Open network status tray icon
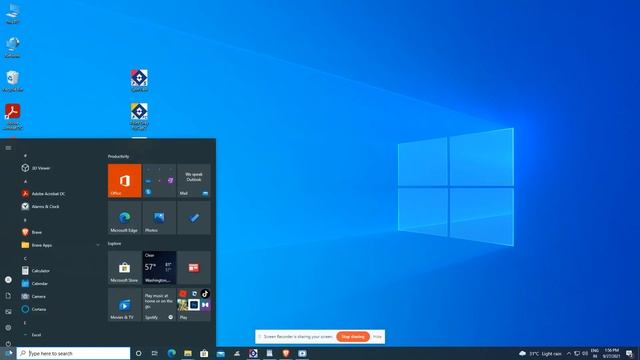 [577, 353]
